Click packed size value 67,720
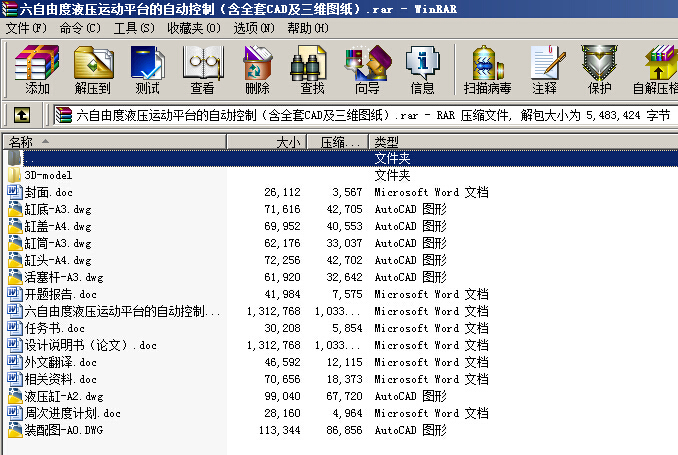This screenshot has height=455, width=678. [x=344, y=396]
